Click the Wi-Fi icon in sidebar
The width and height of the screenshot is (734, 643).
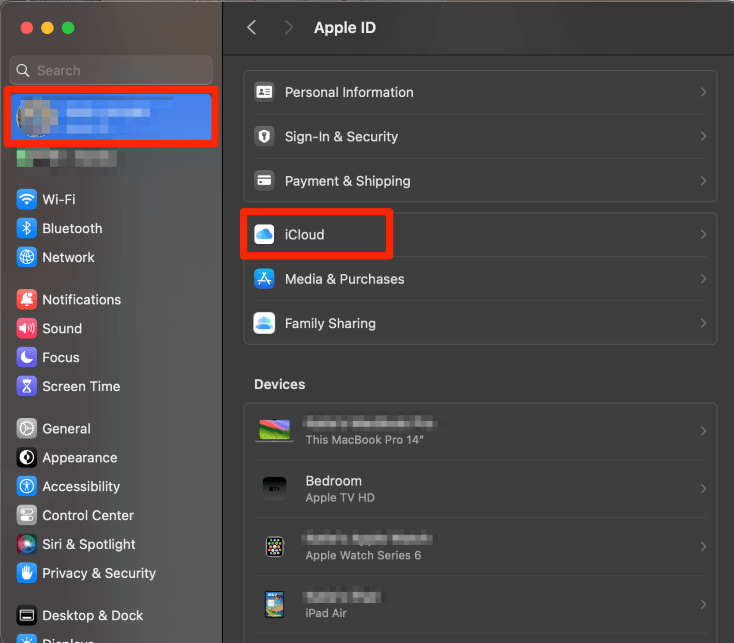point(27,200)
